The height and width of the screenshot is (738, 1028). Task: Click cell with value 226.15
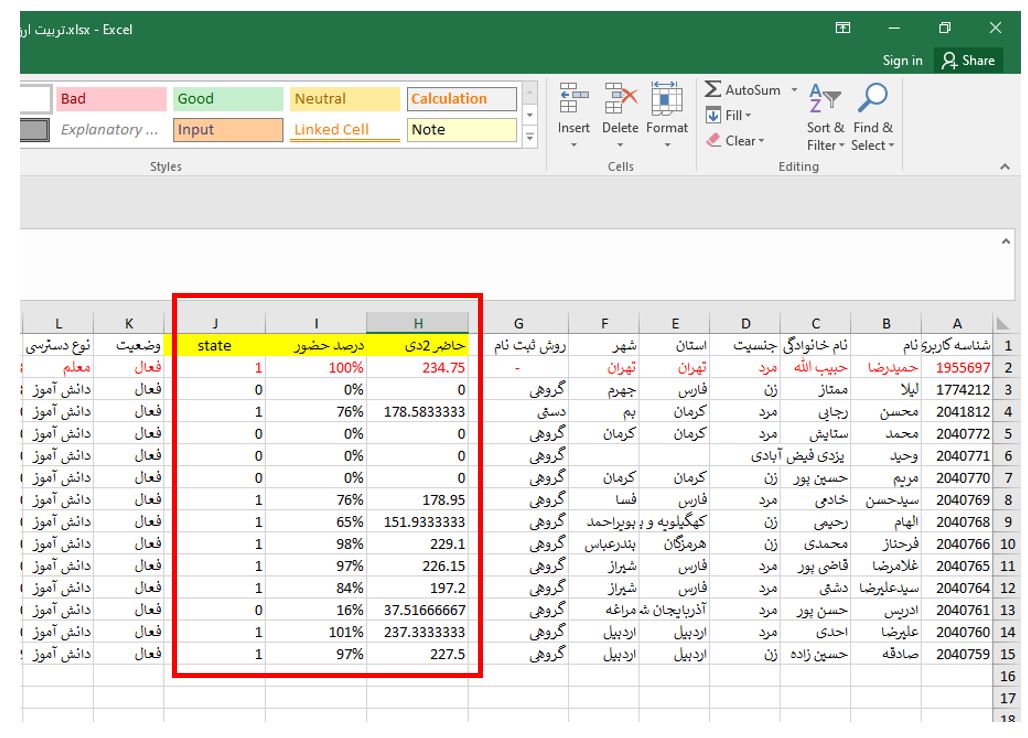(418, 566)
